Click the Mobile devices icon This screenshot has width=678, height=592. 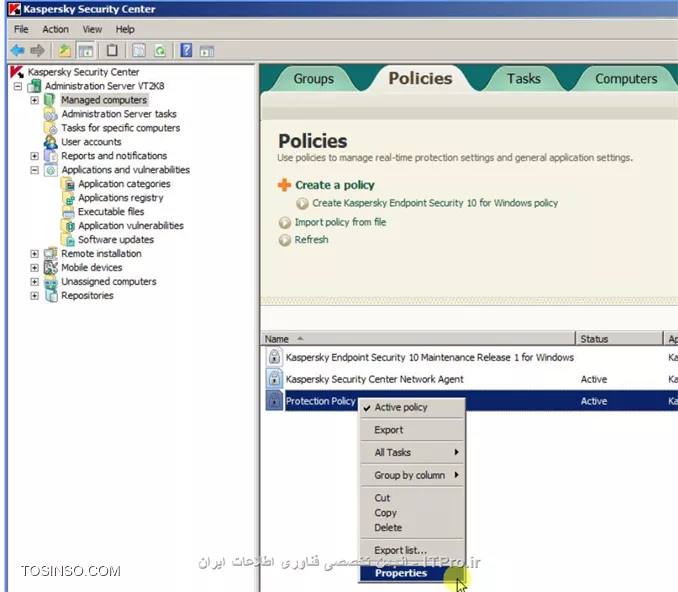tap(51, 267)
